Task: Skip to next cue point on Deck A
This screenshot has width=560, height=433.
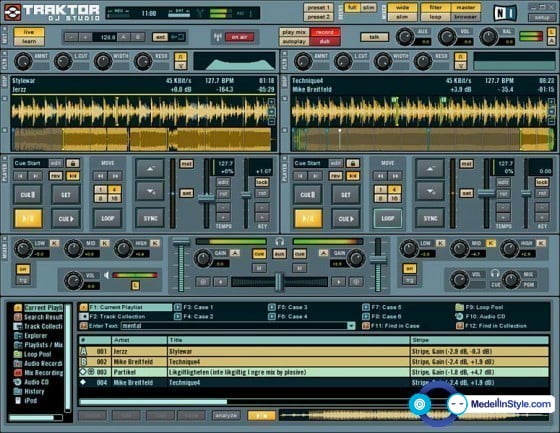Action: coord(35,176)
